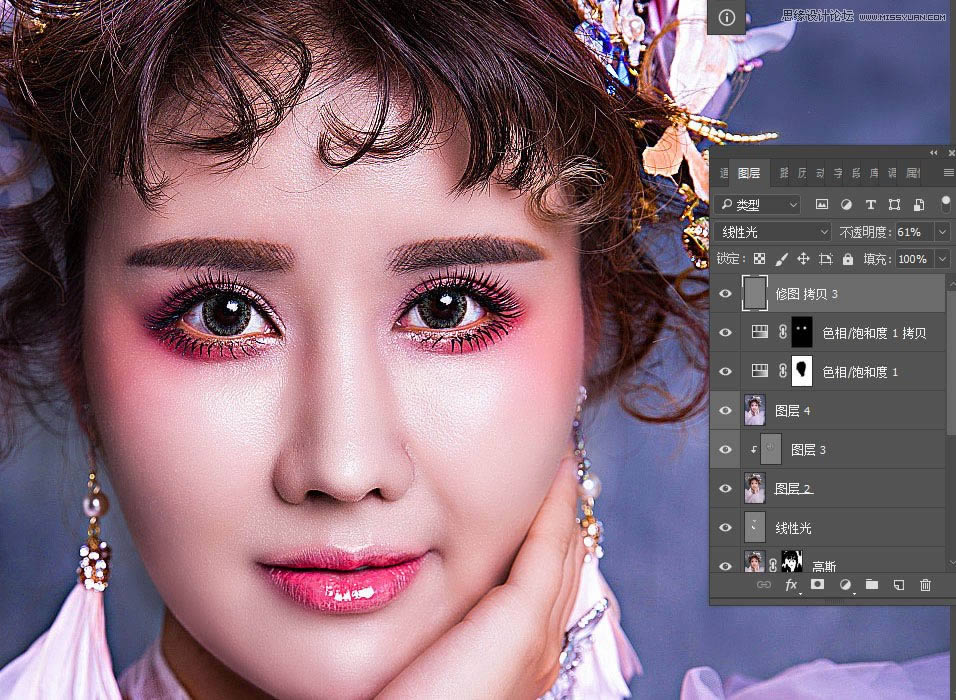Open the fx layer style menu
Image resolution: width=956 pixels, height=700 pixels.
click(791, 585)
